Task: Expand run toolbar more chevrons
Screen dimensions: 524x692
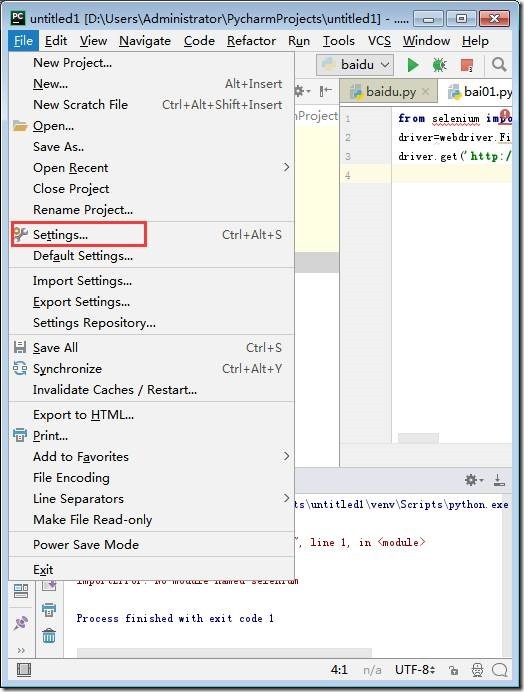Action: [21, 650]
